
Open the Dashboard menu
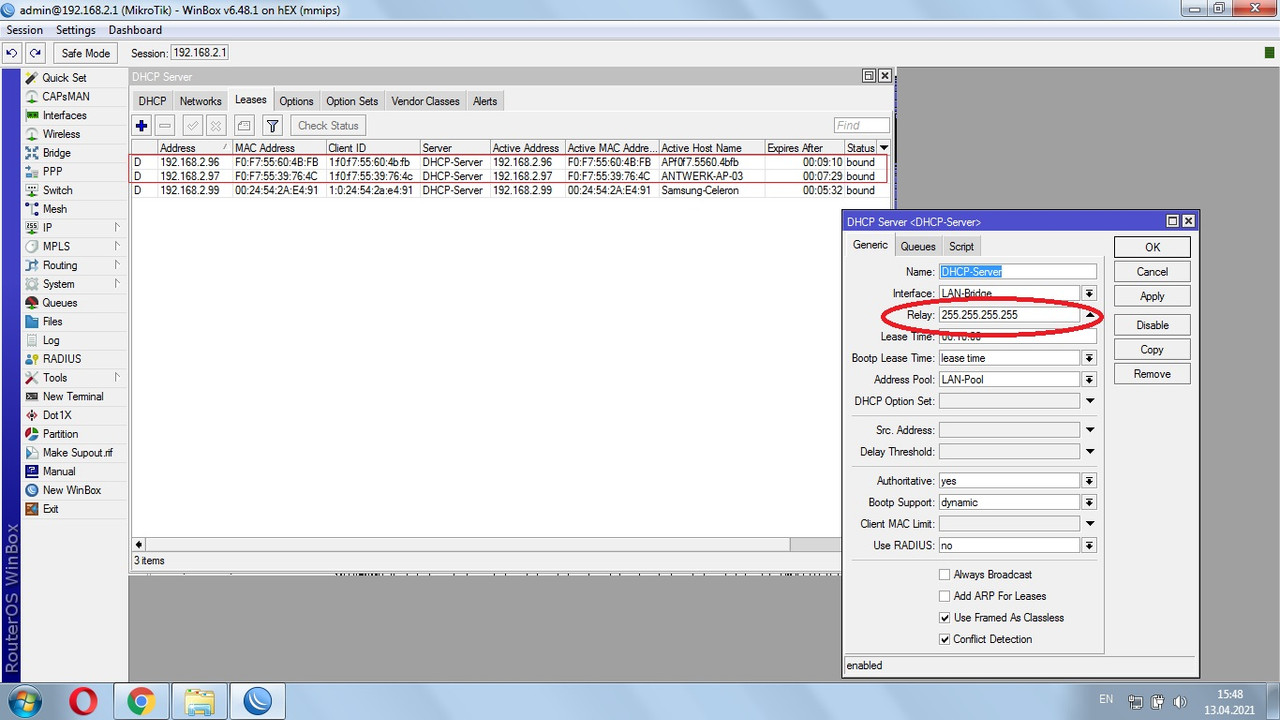tap(135, 30)
